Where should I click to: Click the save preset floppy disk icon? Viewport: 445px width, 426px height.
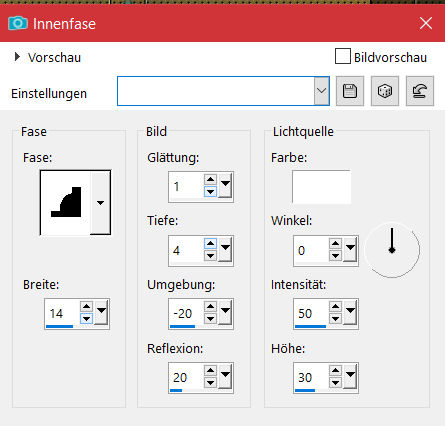(350, 91)
